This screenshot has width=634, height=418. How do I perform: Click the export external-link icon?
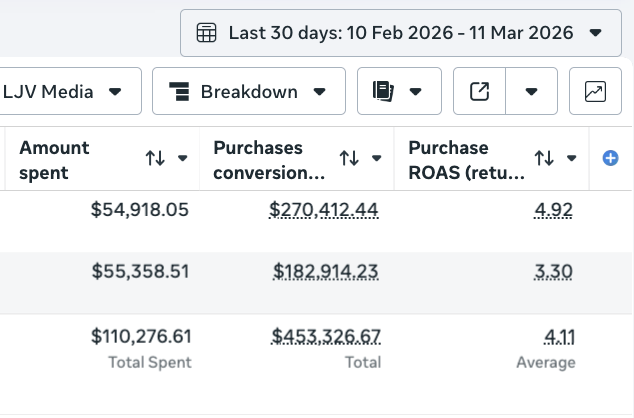[480, 92]
